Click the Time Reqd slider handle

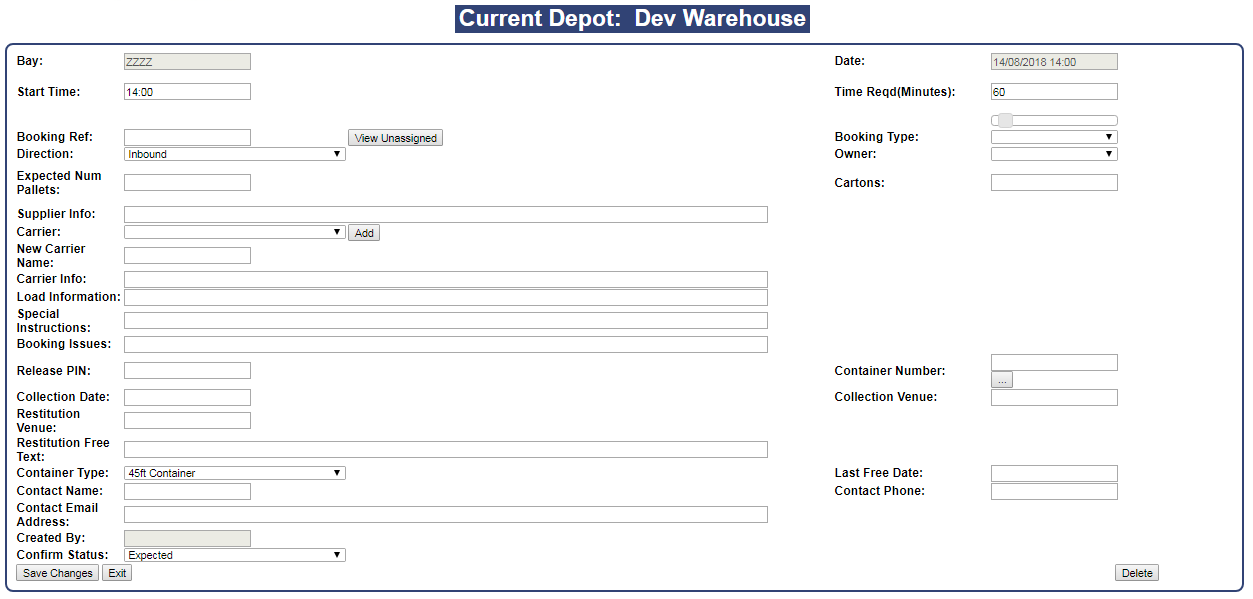click(x=1005, y=120)
